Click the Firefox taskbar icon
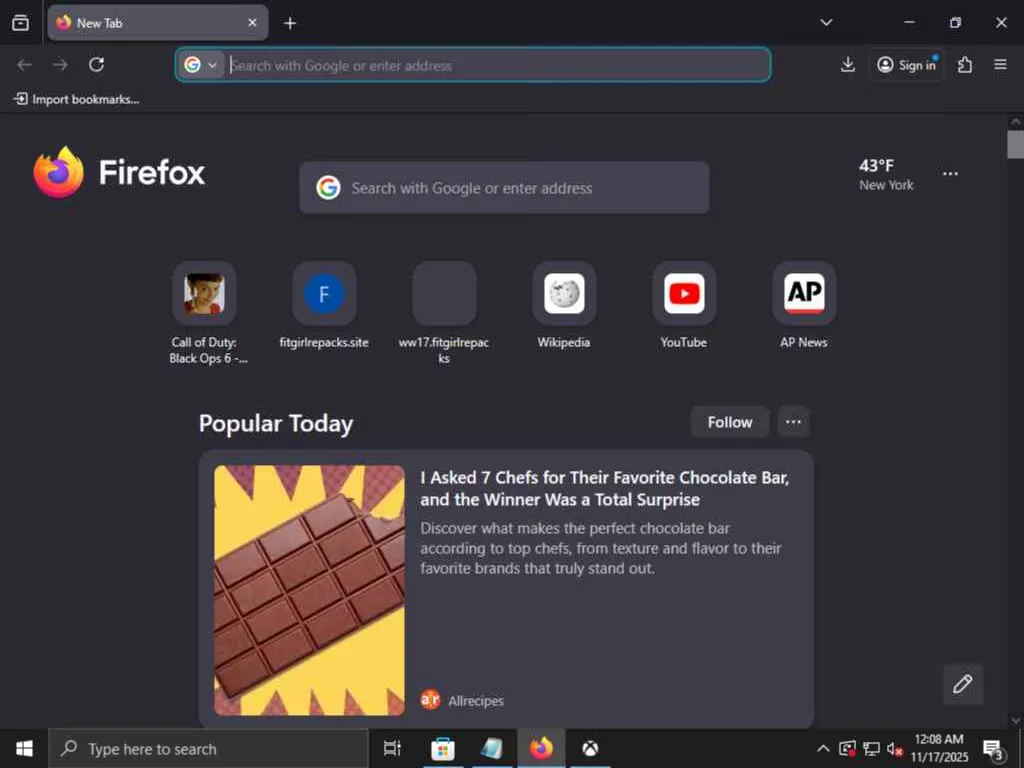The height and width of the screenshot is (768, 1024). tap(541, 748)
